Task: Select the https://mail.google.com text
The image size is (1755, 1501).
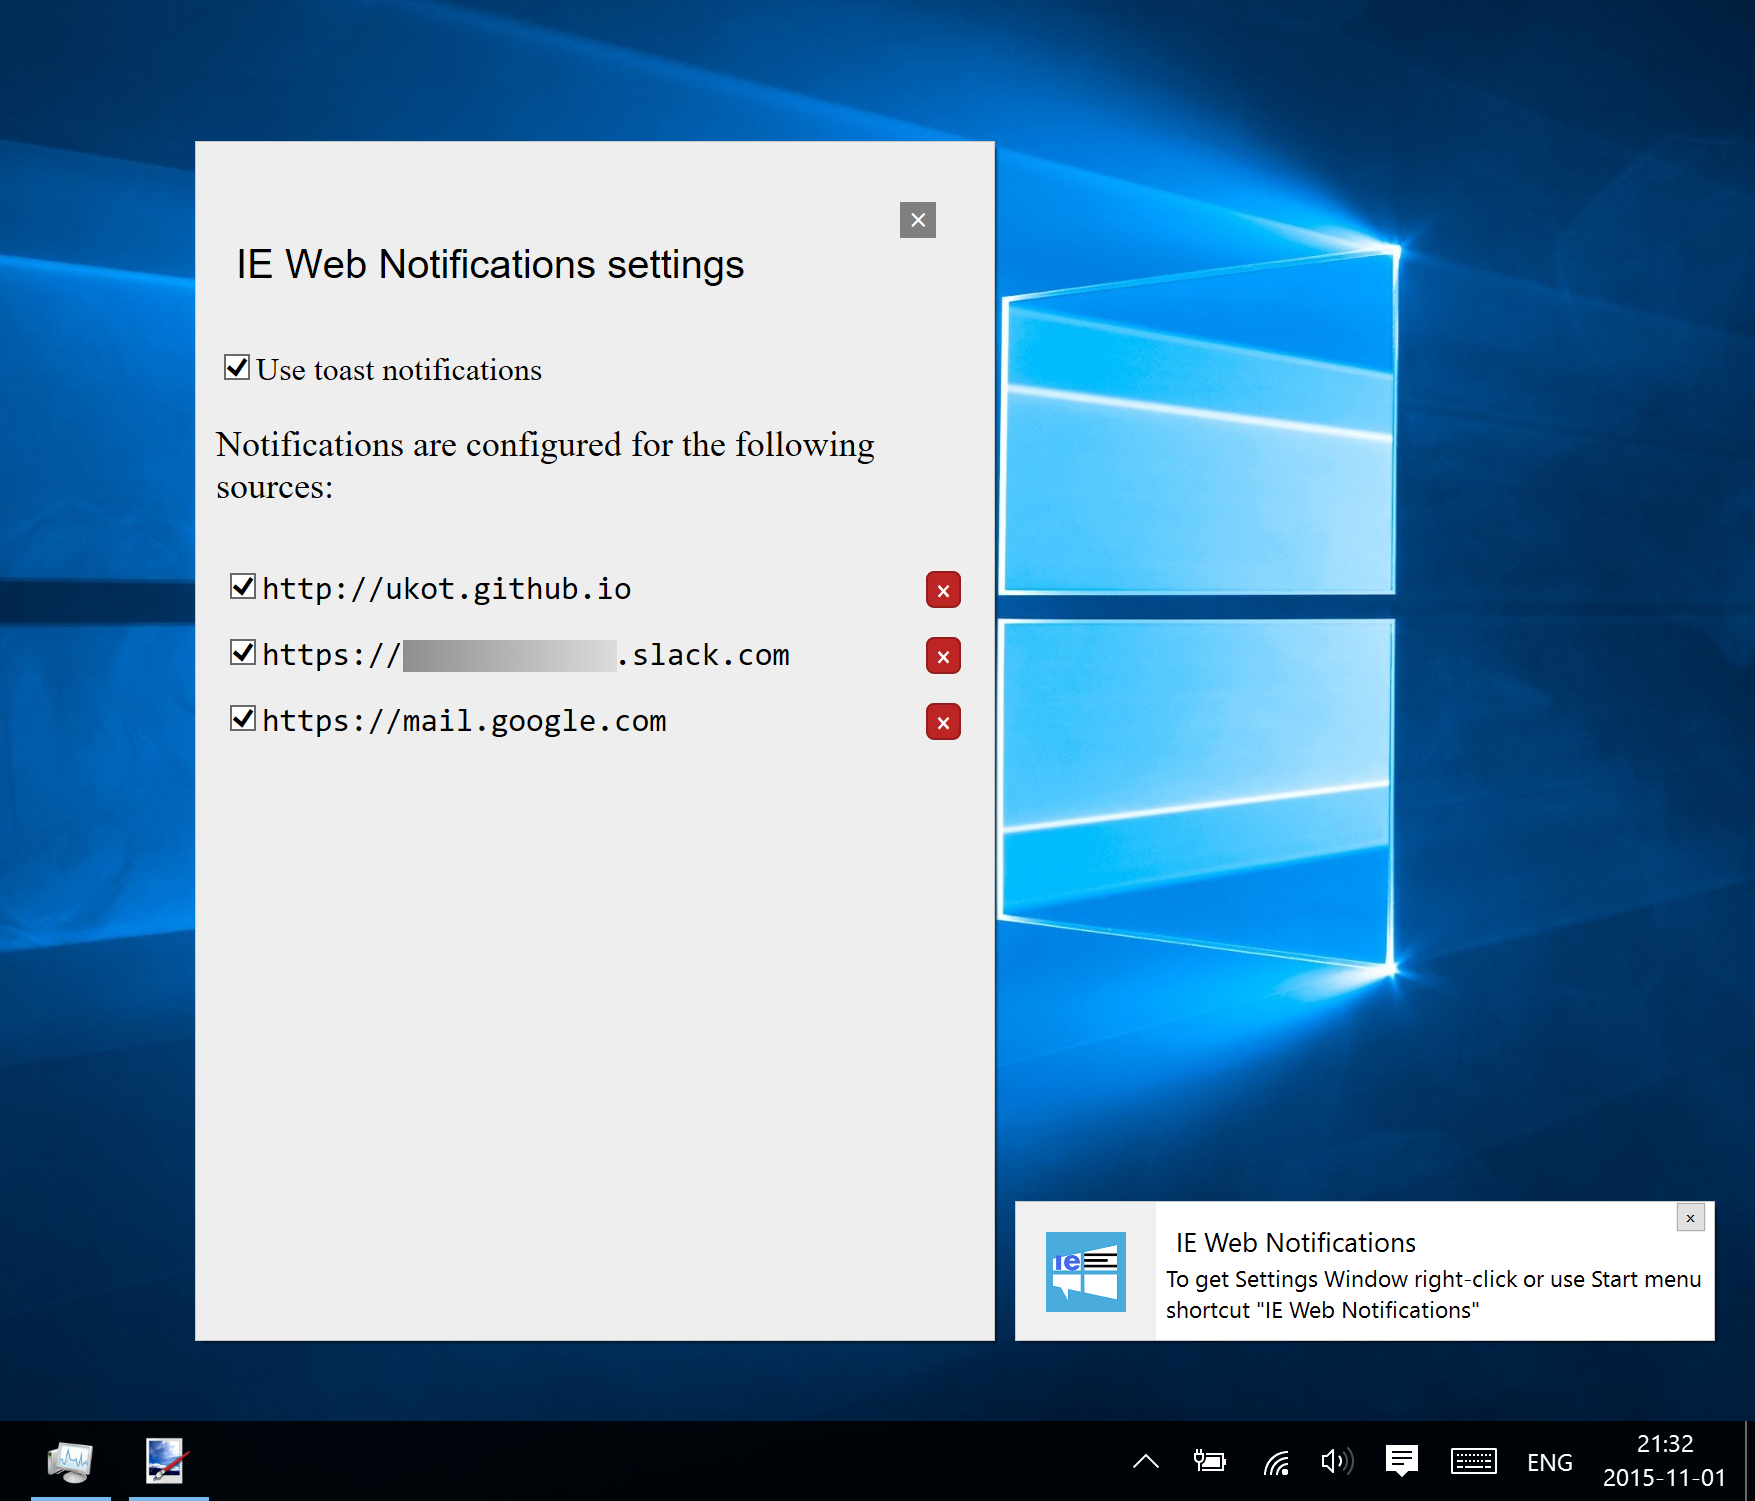Action: click(464, 720)
